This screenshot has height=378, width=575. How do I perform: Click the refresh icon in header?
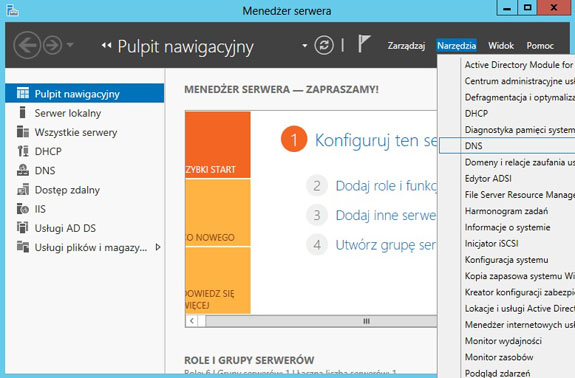click(x=324, y=45)
